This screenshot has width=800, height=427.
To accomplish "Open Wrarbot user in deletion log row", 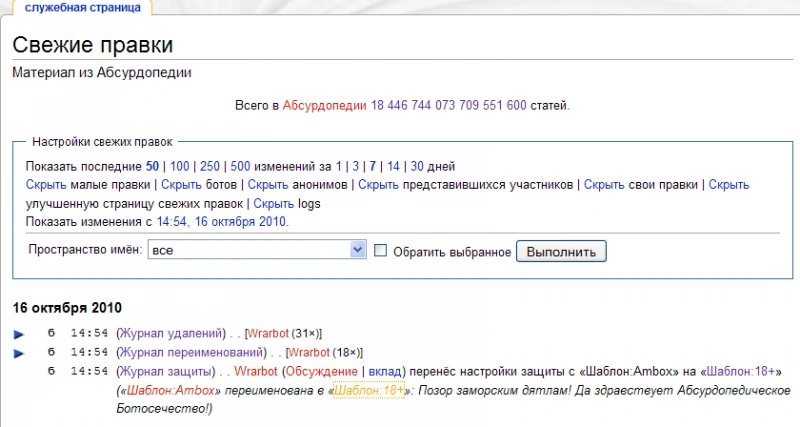I will click(x=268, y=333).
